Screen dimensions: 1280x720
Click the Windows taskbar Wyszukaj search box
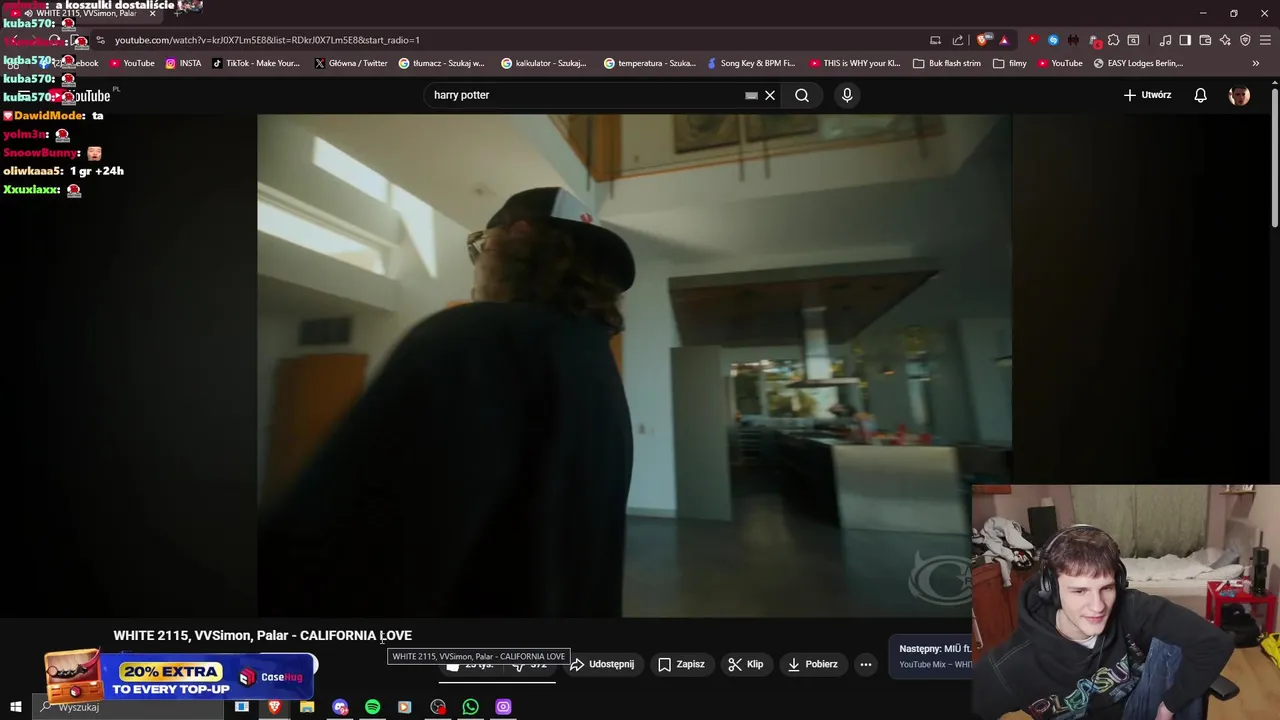coord(130,707)
